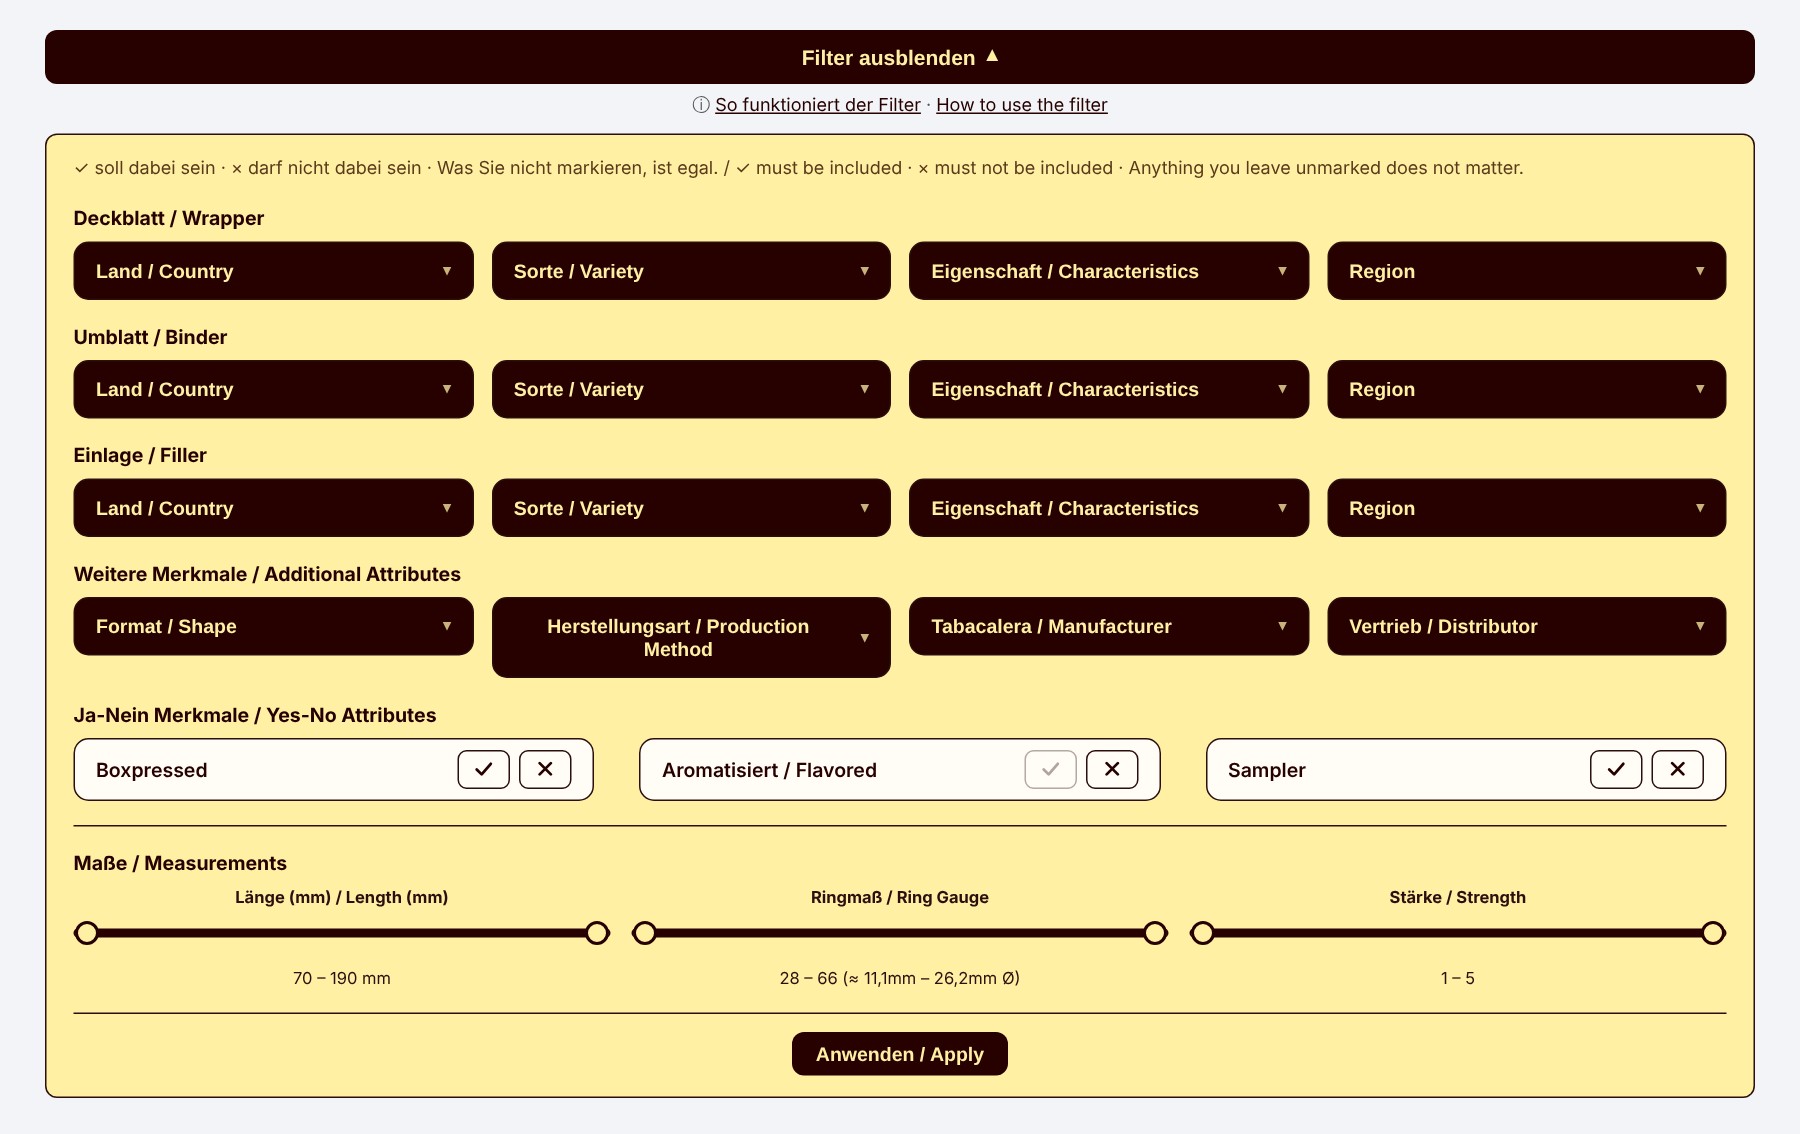The width and height of the screenshot is (1800, 1134).
Task: Open the Tabacalera / Manufacturer dropdown
Action: (x=1109, y=626)
